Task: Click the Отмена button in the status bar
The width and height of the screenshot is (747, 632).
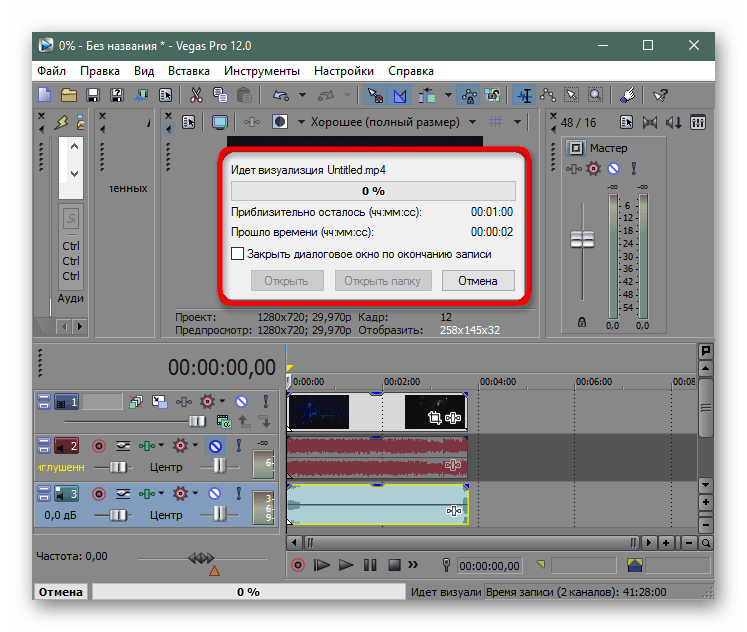Action: point(60,592)
